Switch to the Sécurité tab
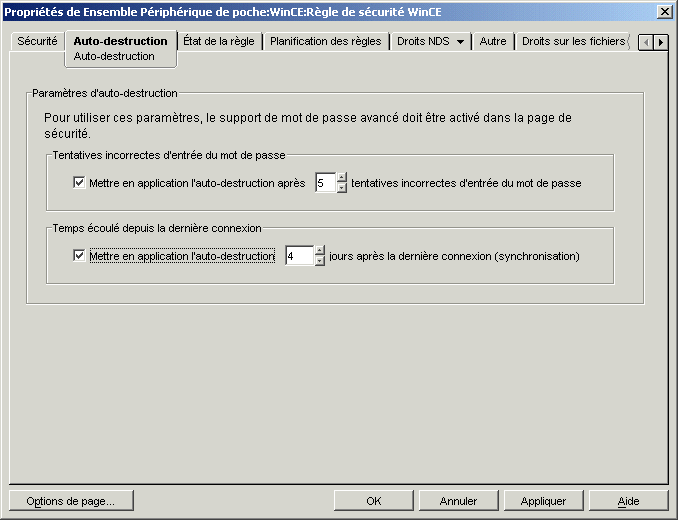This screenshot has height=520, width=678. click(37, 41)
